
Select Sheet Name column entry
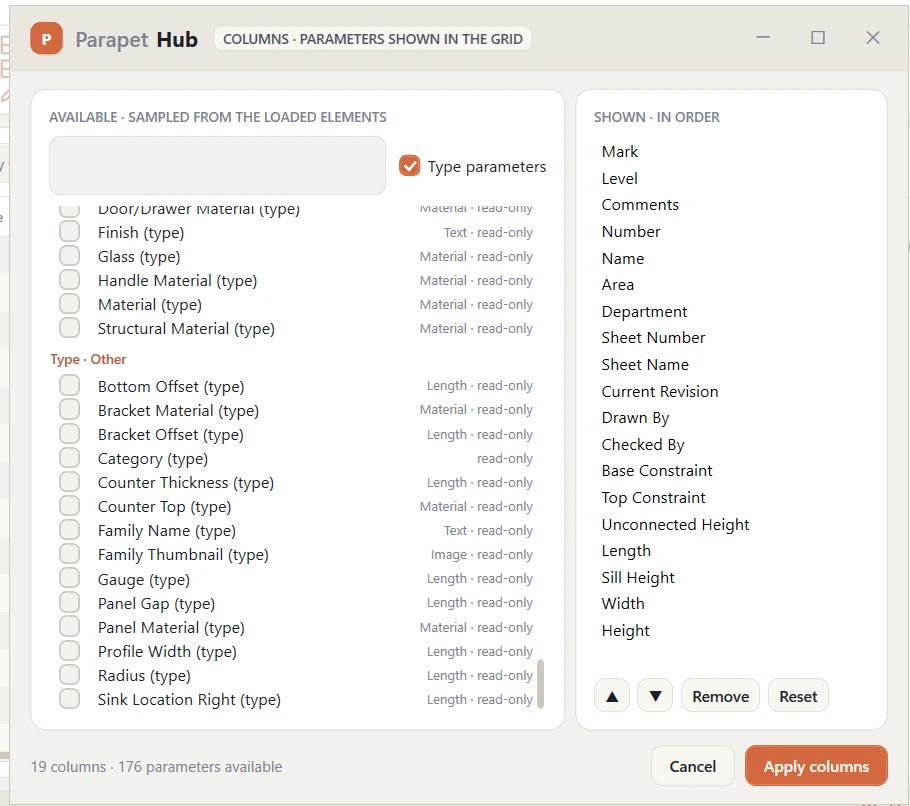point(645,364)
